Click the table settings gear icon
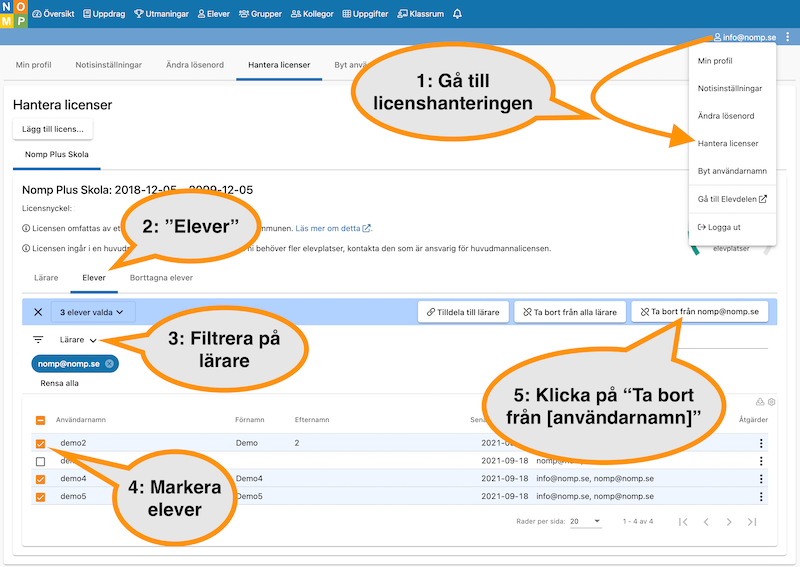The width and height of the screenshot is (800, 567). [771, 402]
